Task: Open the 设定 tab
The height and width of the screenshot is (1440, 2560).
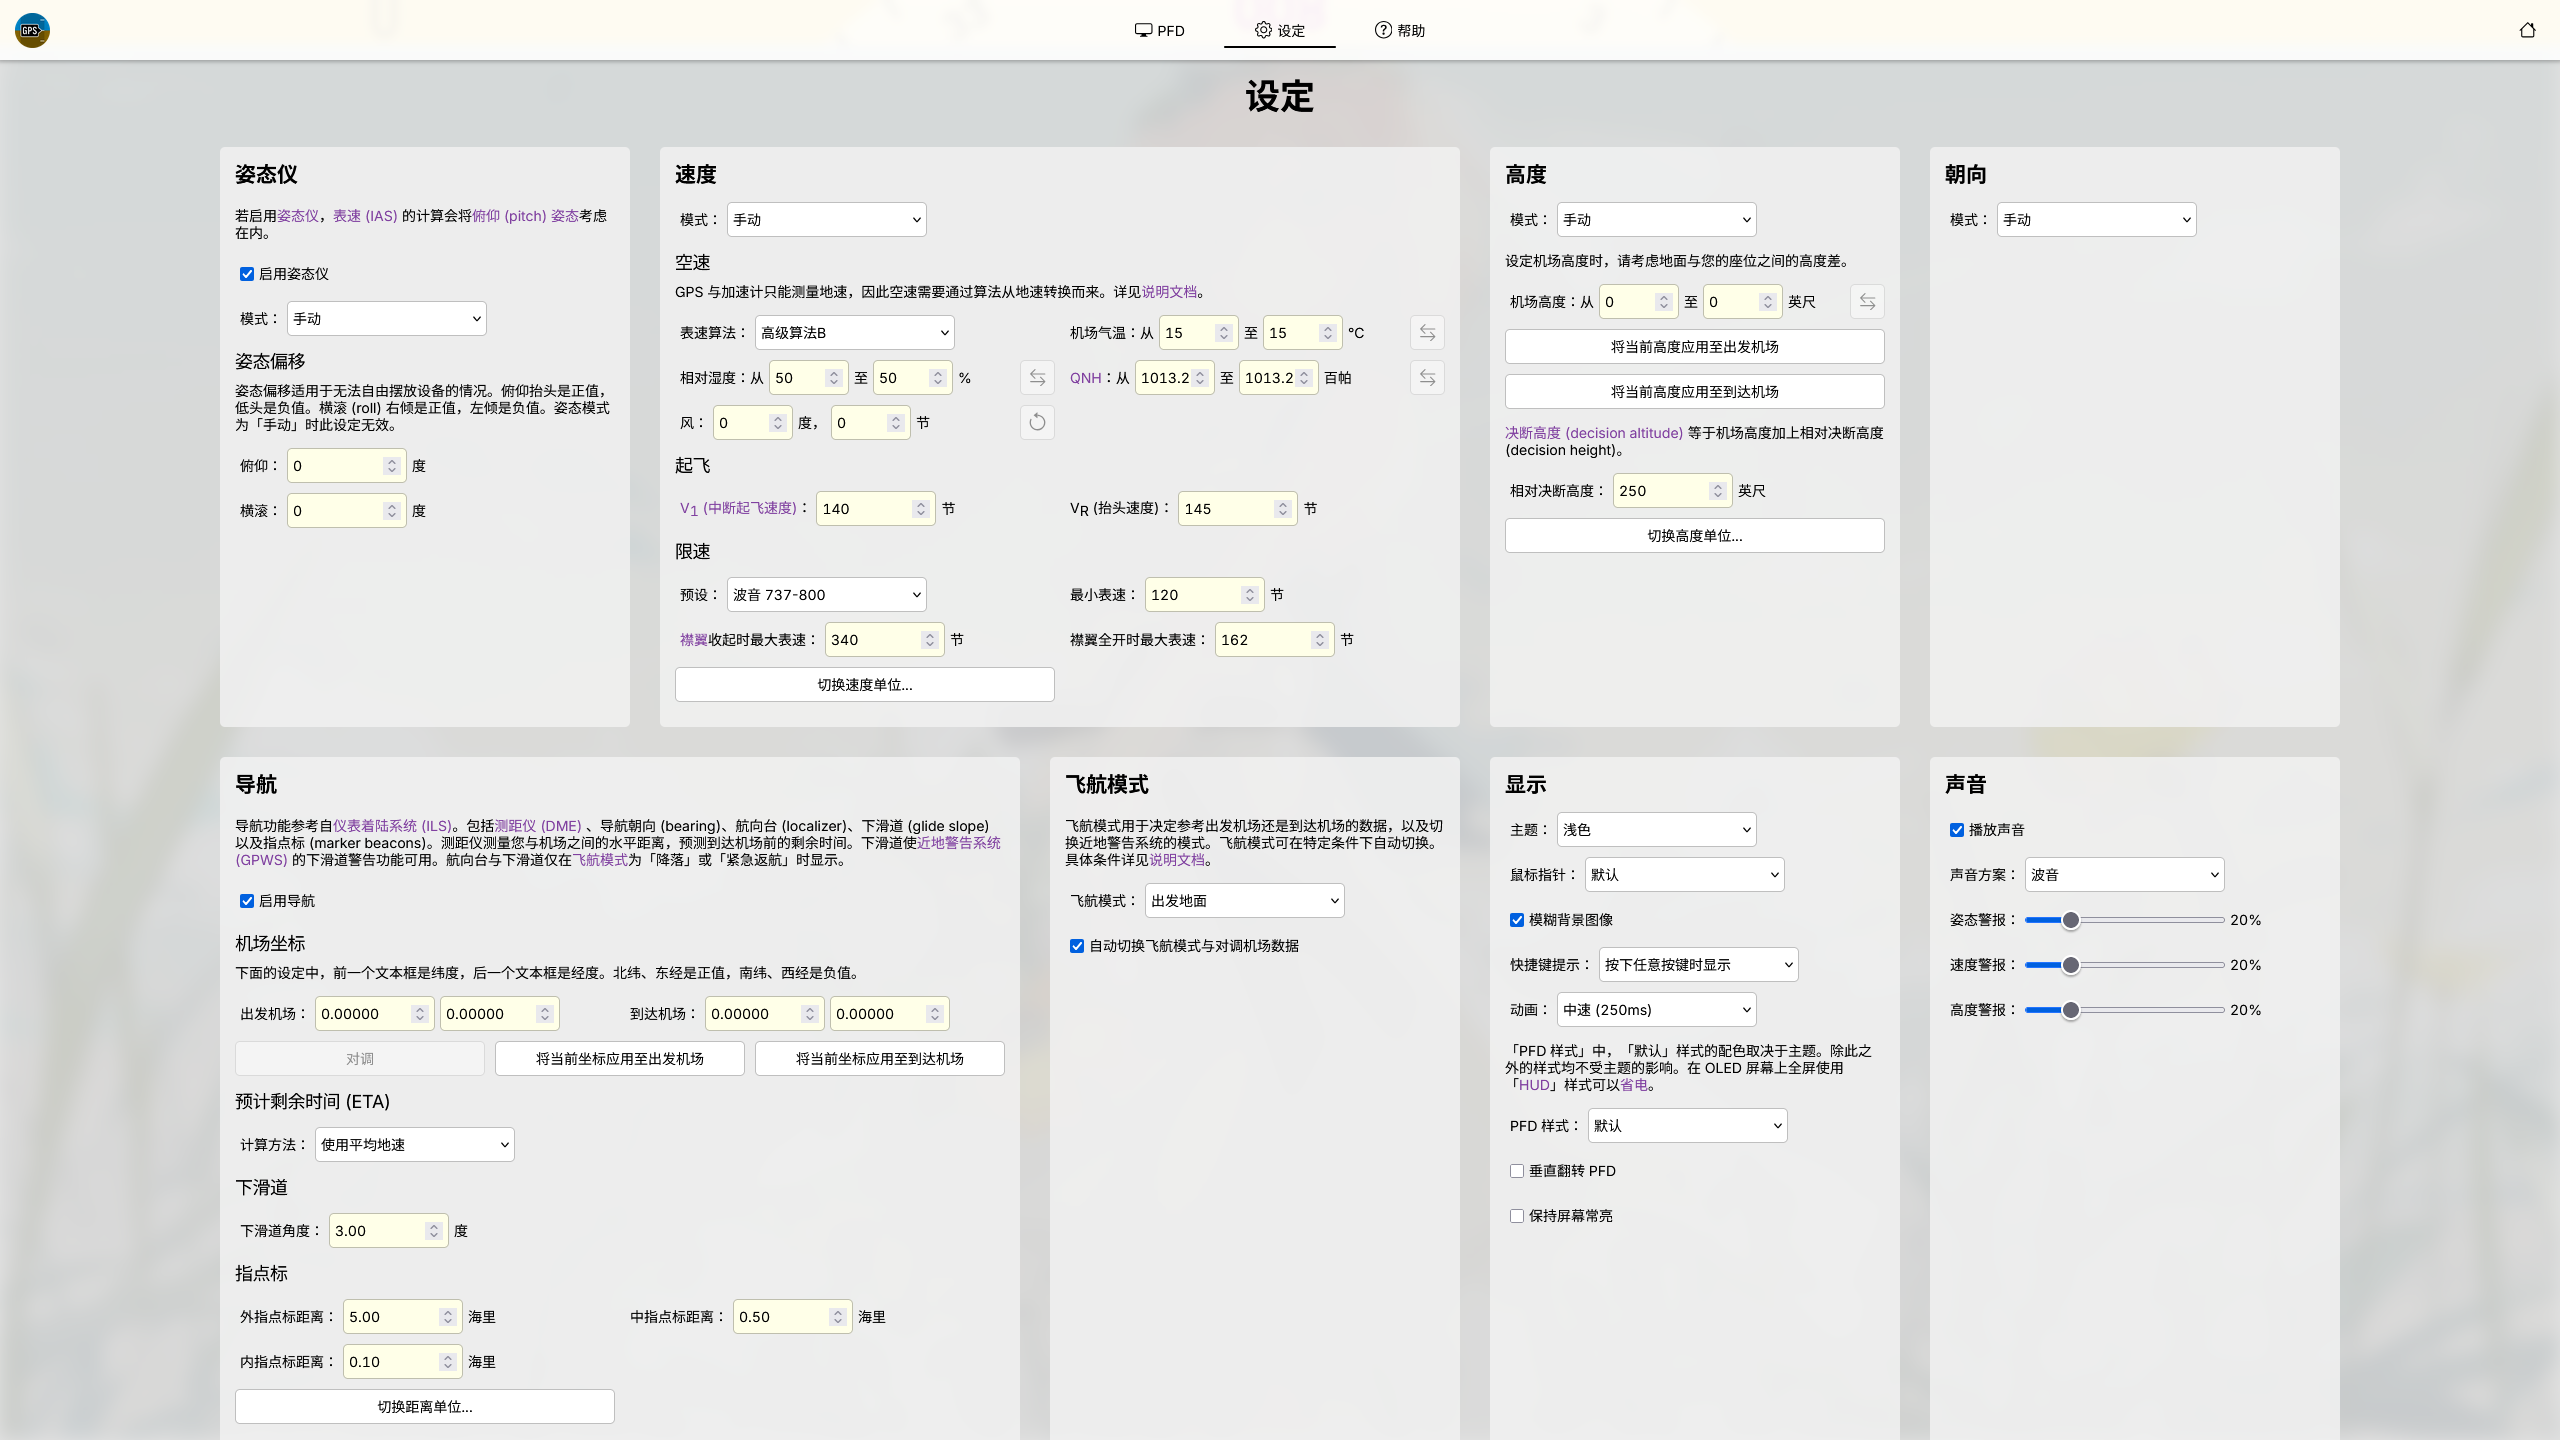Action: tap(1280, 30)
